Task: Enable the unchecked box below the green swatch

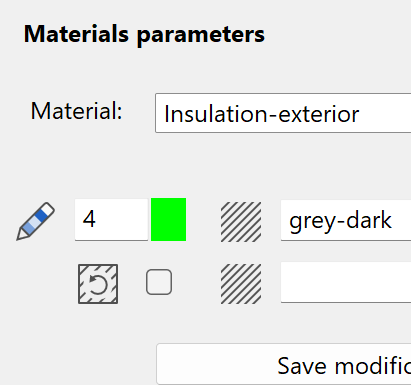Action: 159,282
